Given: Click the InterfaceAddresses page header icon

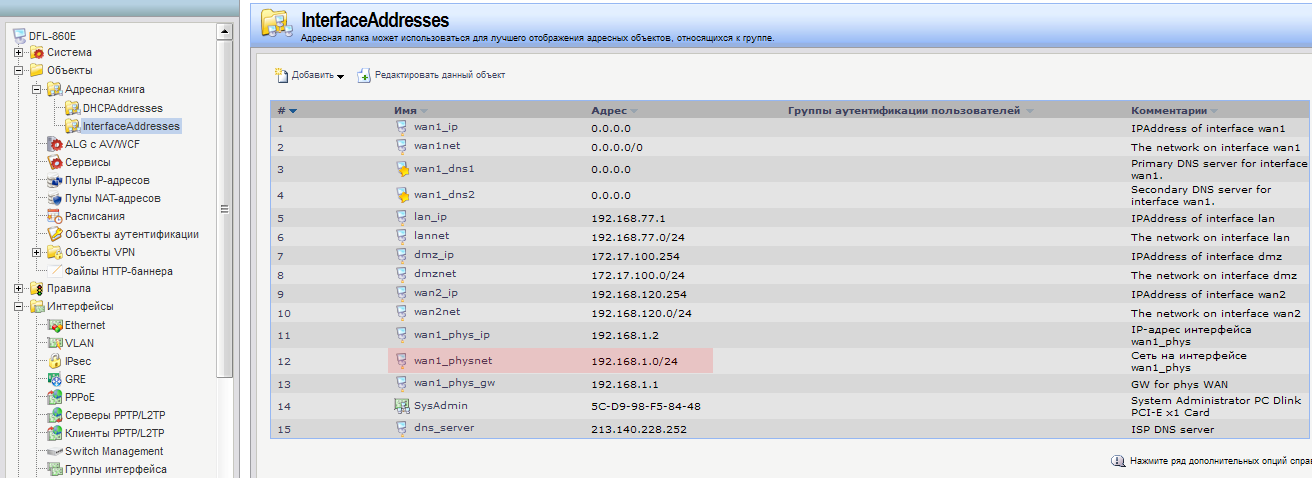Looking at the screenshot, I should click(x=276, y=24).
